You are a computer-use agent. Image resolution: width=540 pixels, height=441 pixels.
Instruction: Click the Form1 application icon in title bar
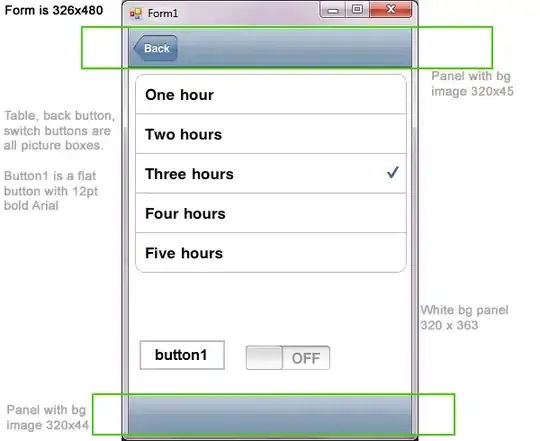pyautogui.click(x=135, y=13)
